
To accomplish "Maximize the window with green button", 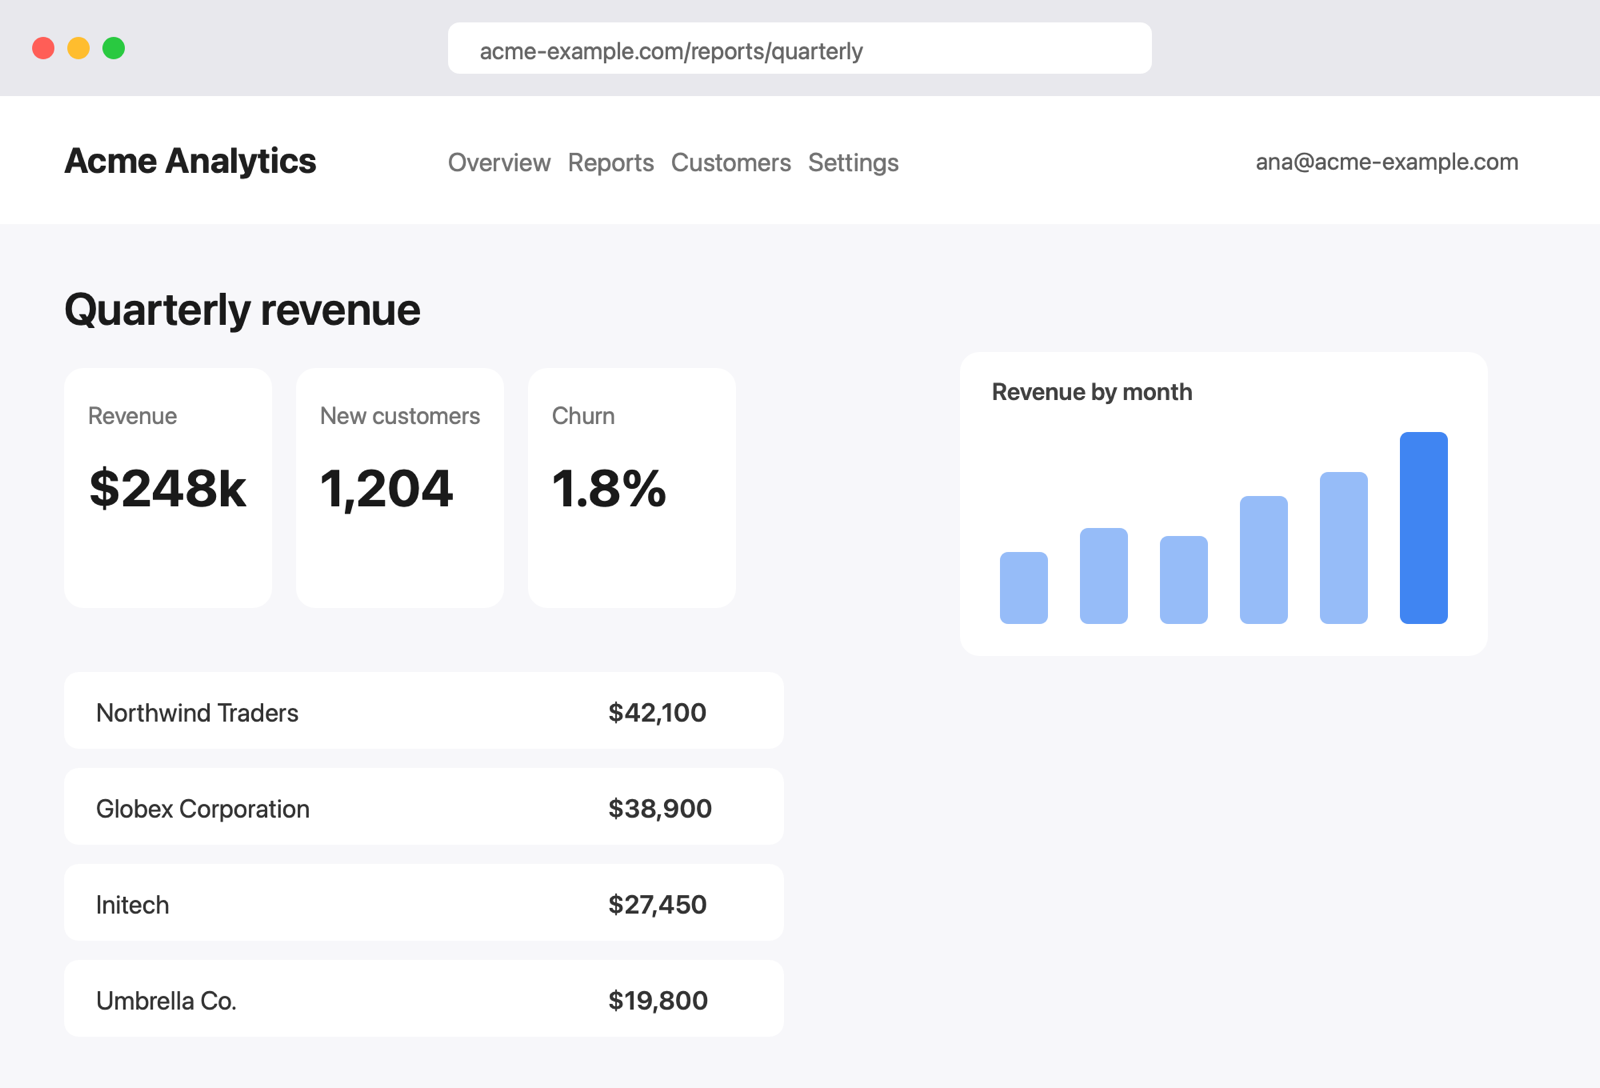I will click(114, 48).
